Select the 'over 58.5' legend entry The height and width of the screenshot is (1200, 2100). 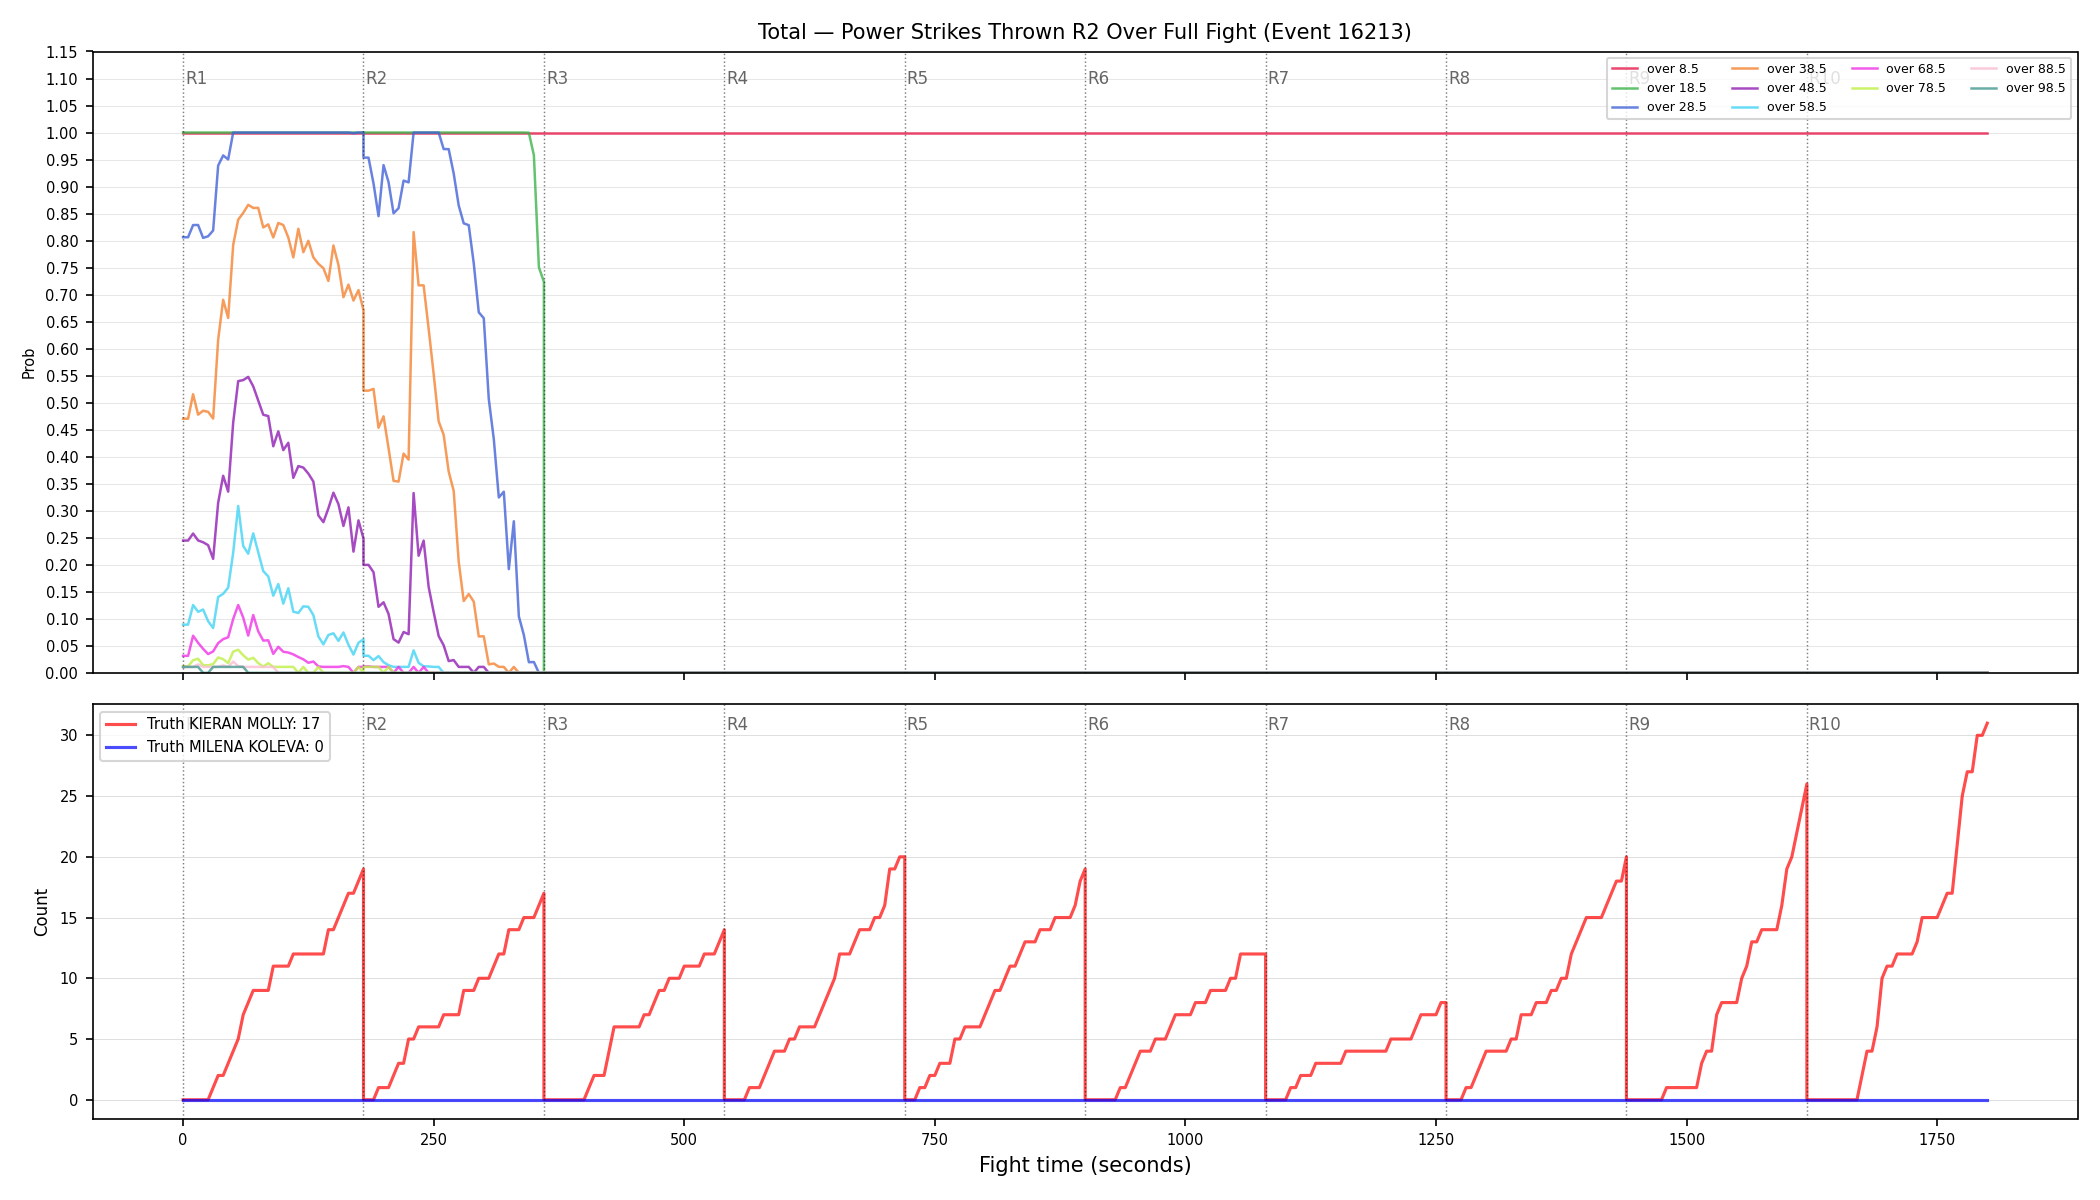pos(1779,107)
